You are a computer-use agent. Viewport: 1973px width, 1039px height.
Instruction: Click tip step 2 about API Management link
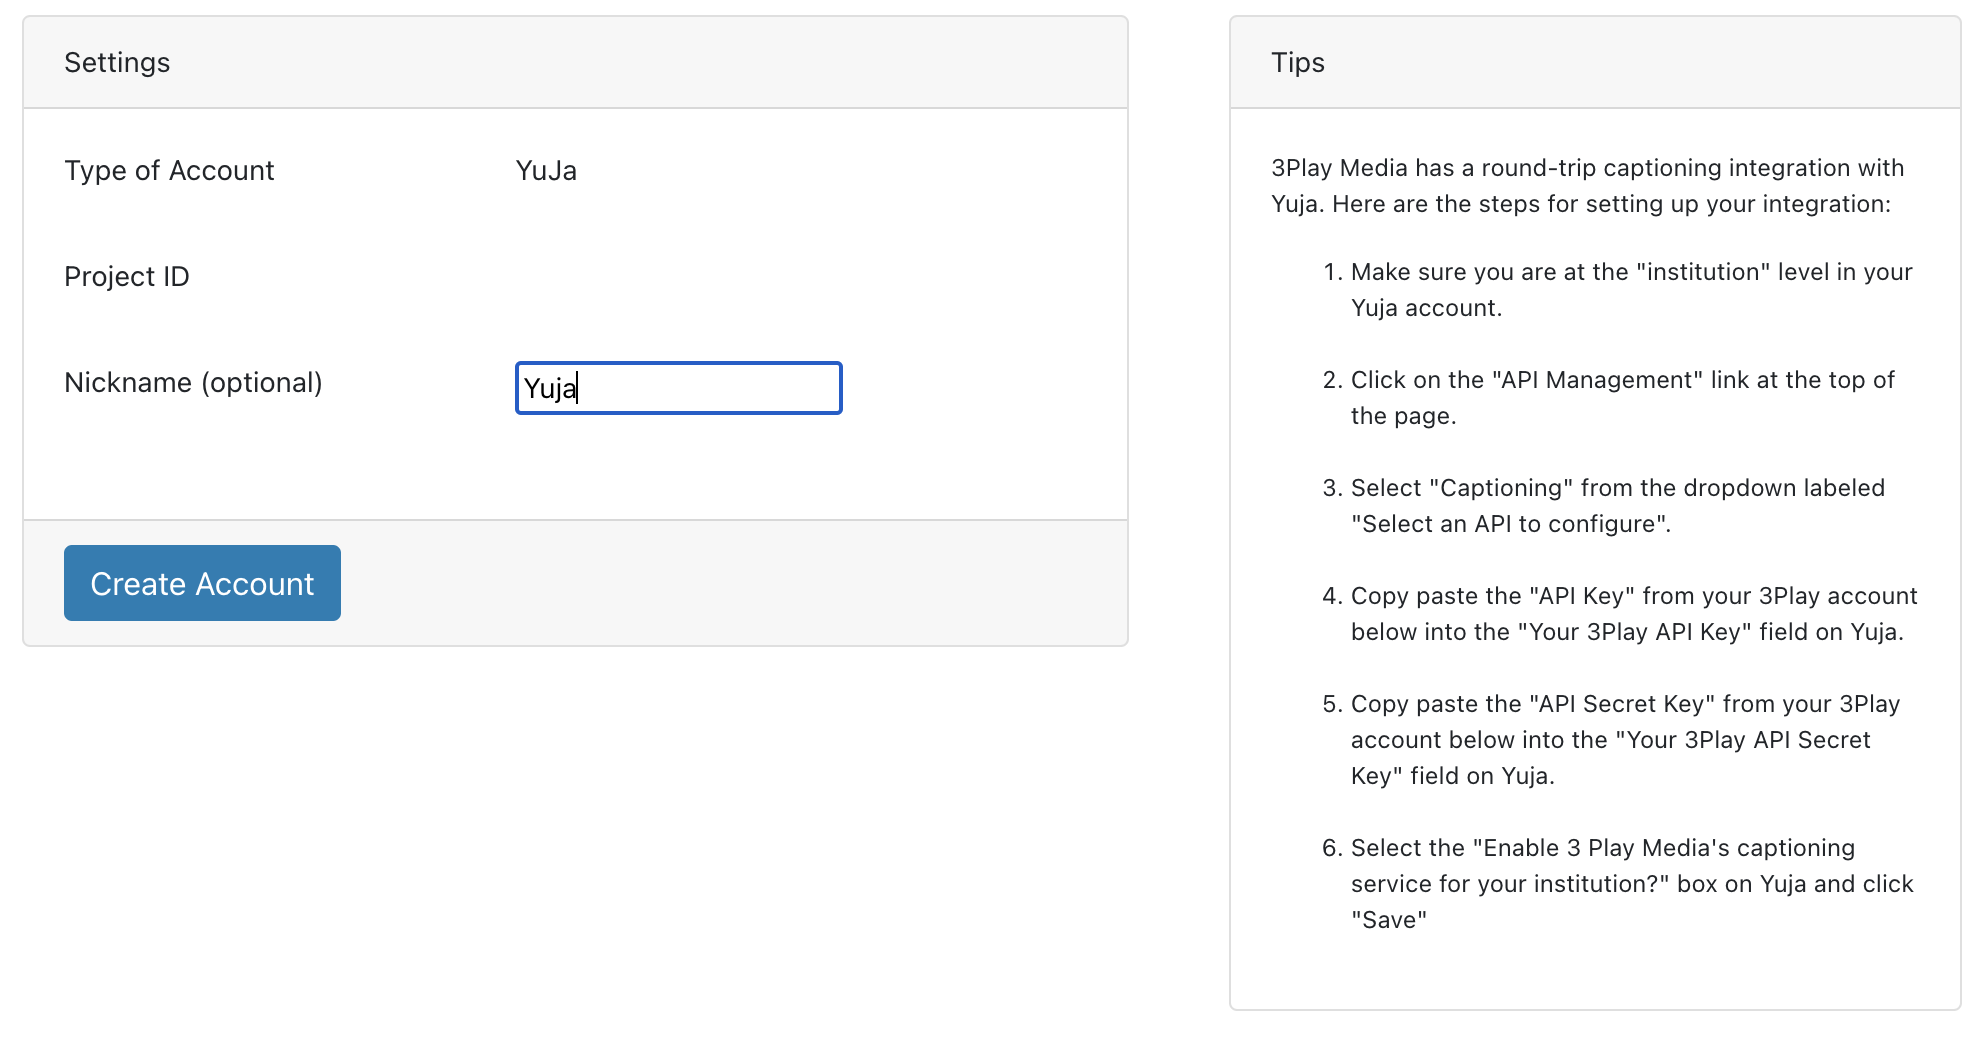click(1623, 398)
